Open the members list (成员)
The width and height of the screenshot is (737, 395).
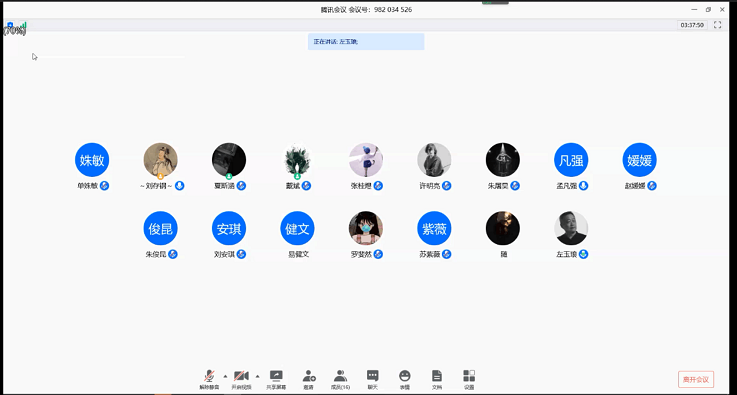pos(340,379)
